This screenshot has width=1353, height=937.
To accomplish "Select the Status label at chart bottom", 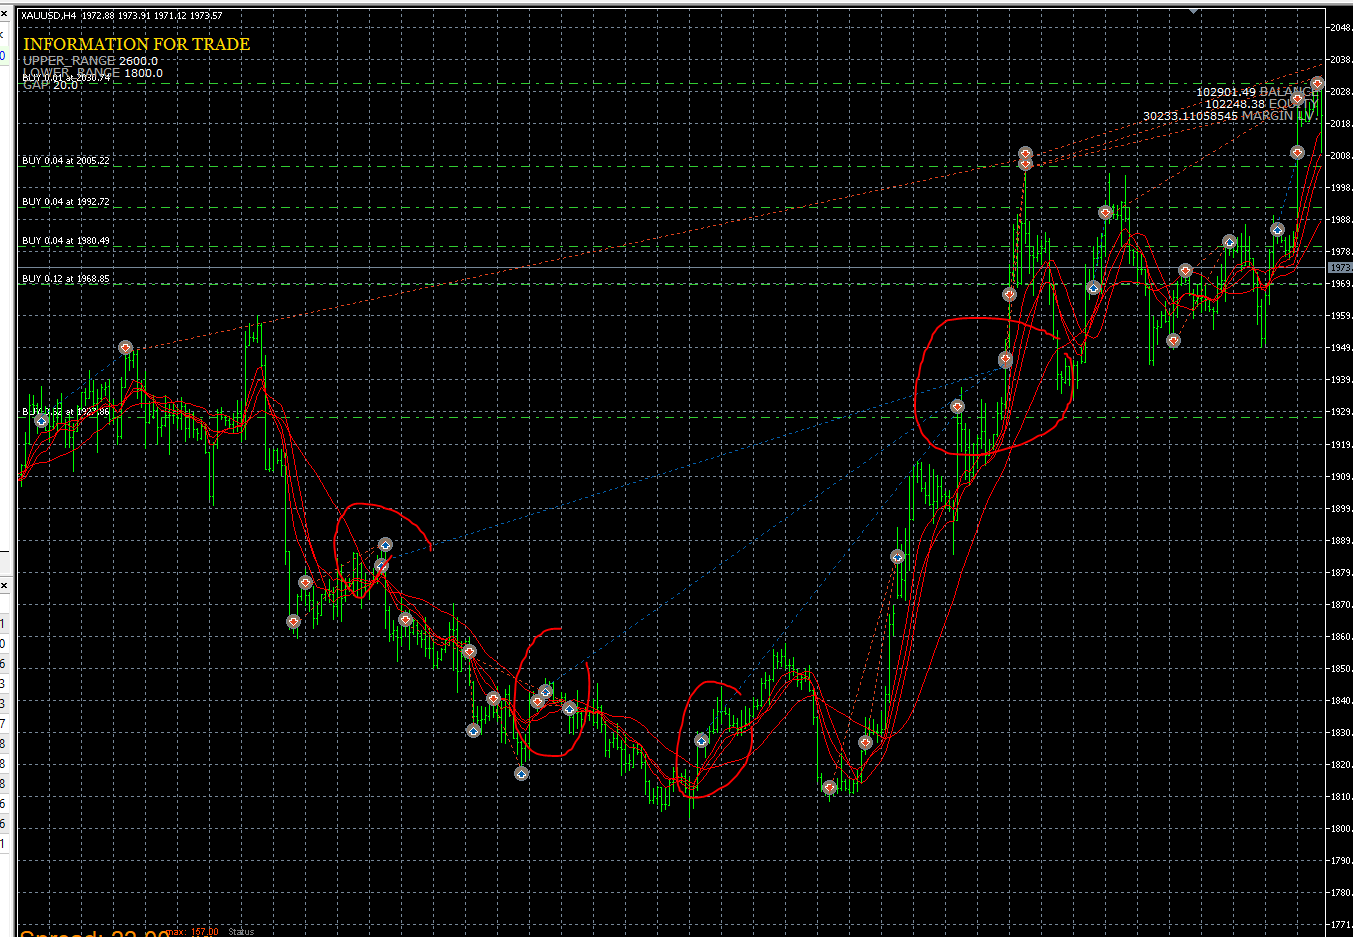I will click(241, 932).
